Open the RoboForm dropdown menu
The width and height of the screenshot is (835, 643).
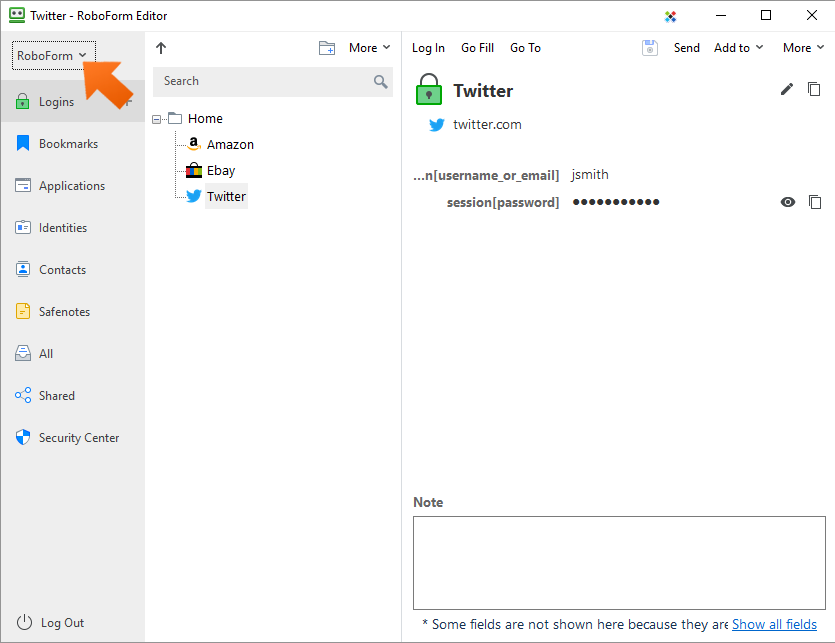tap(53, 55)
